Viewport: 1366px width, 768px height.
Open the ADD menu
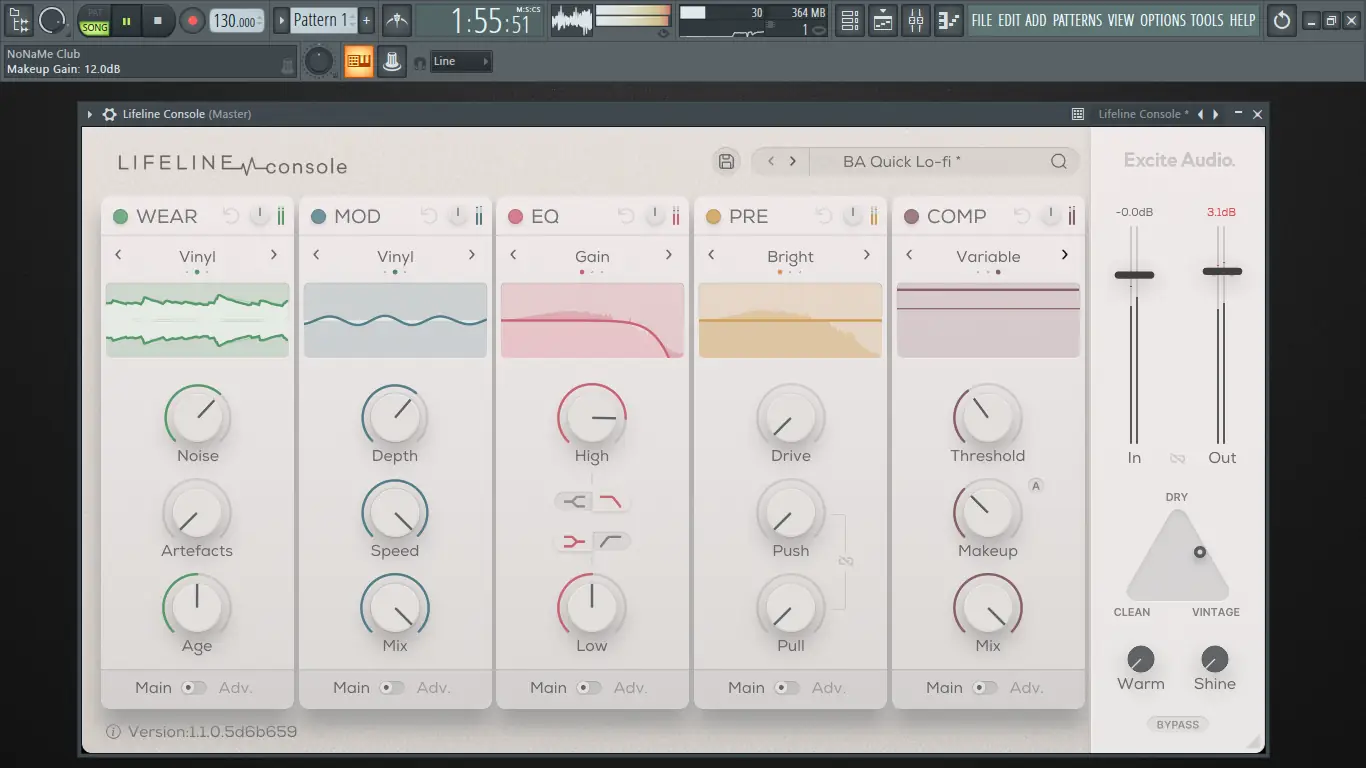tap(1035, 20)
